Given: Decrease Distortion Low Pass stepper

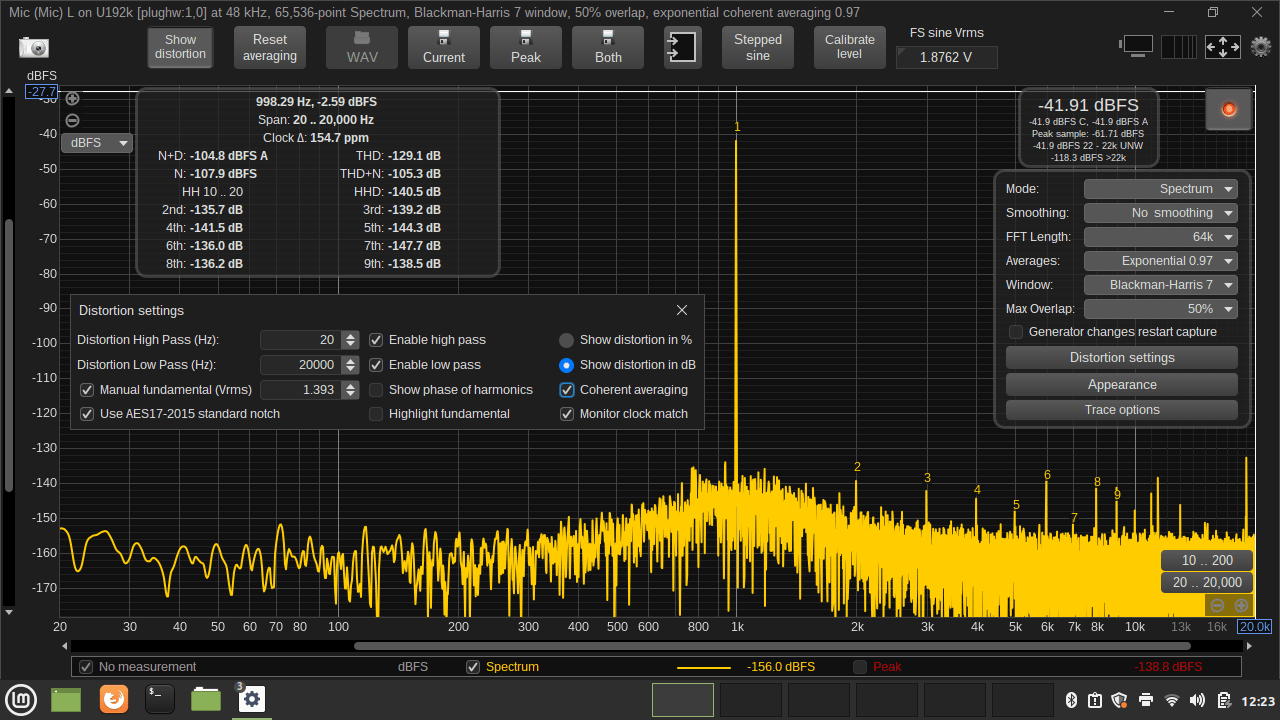Looking at the screenshot, I should 350,370.
